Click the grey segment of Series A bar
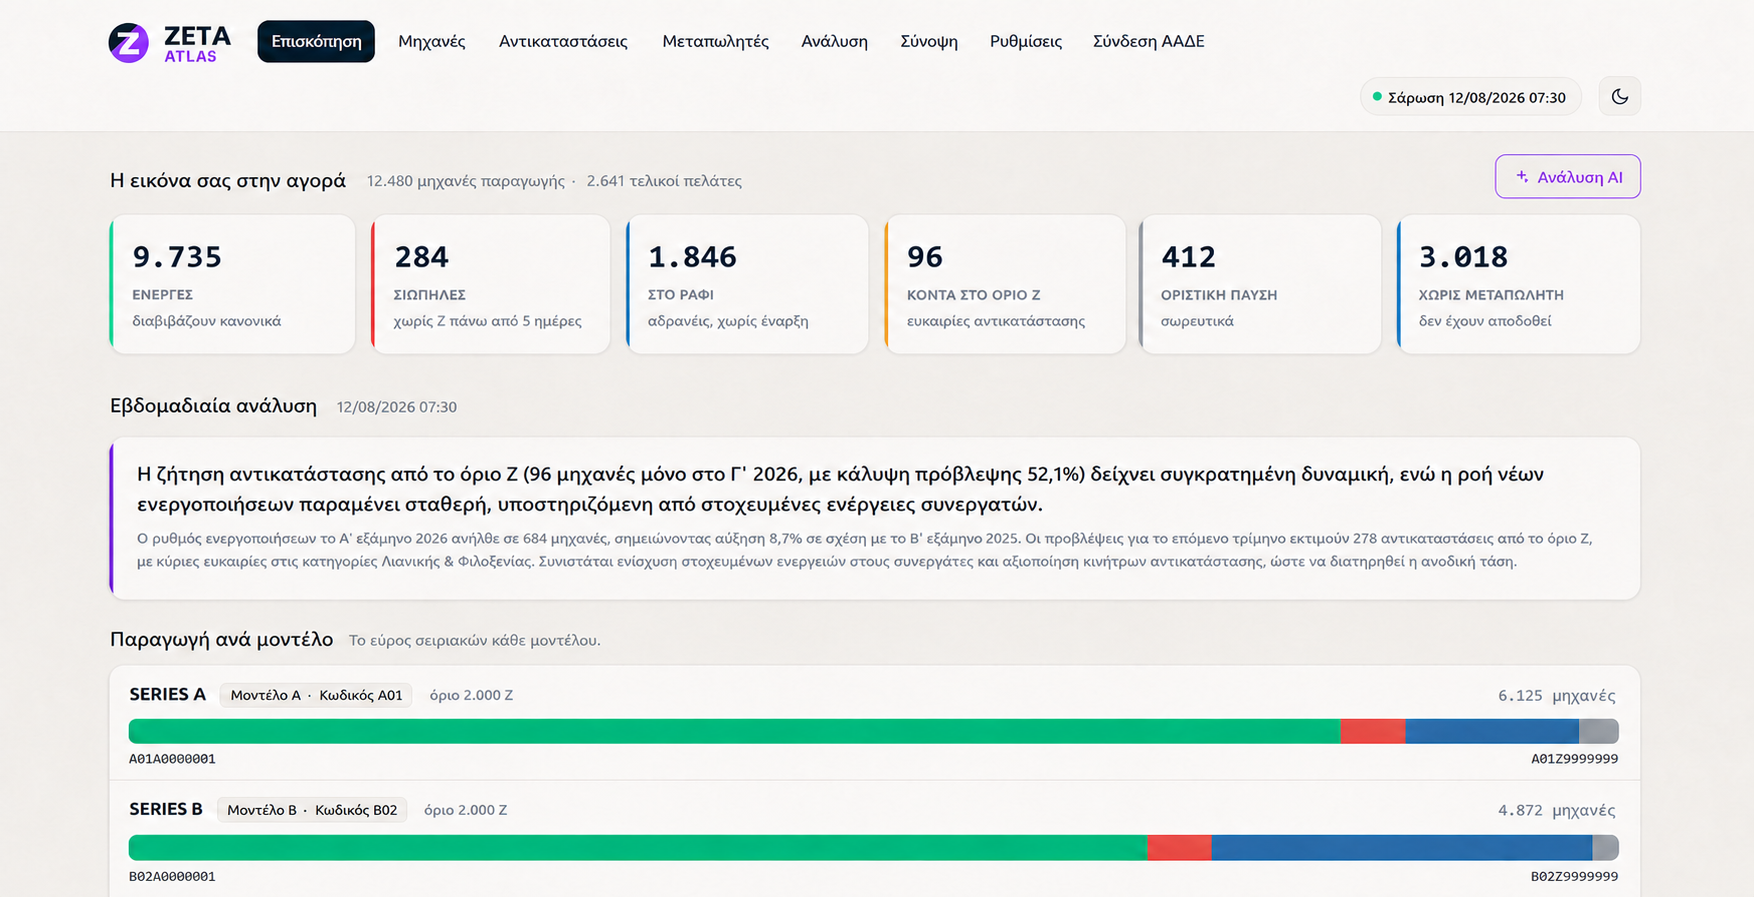 pos(1599,731)
